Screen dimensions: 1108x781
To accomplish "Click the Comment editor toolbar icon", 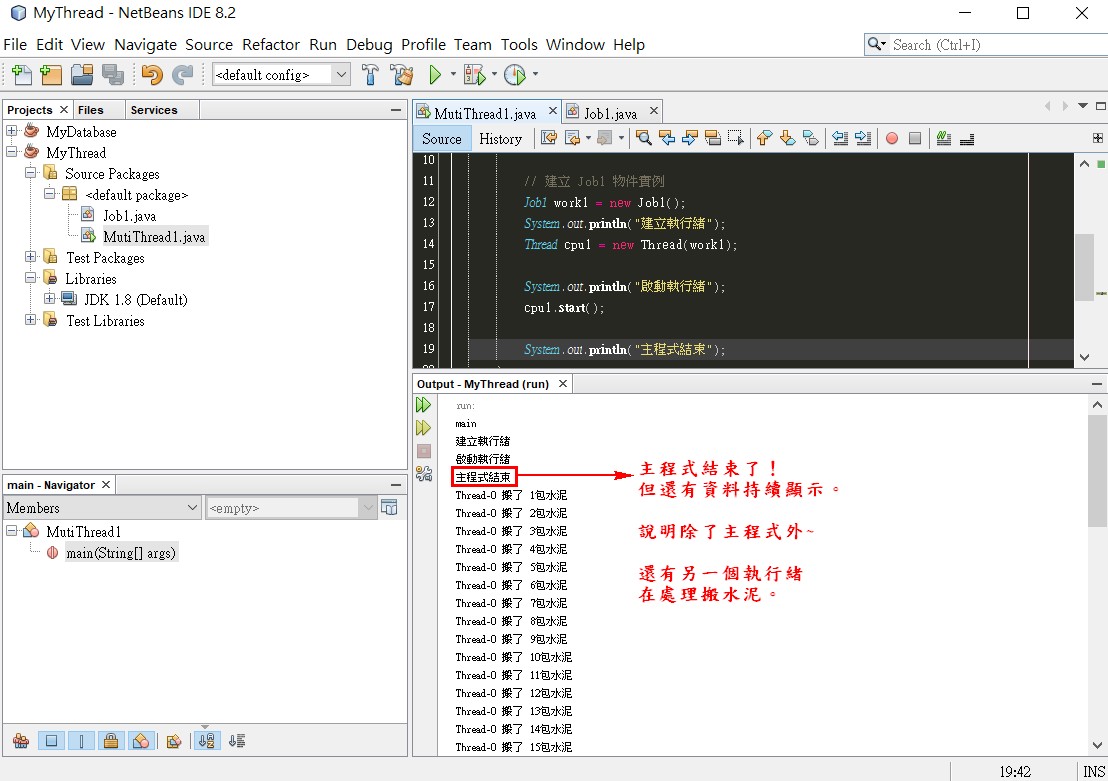I will (x=943, y=139).
